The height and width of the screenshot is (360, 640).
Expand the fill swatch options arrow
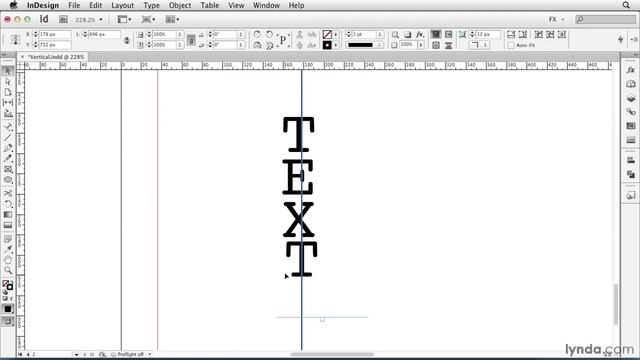[x=336, y=35]
